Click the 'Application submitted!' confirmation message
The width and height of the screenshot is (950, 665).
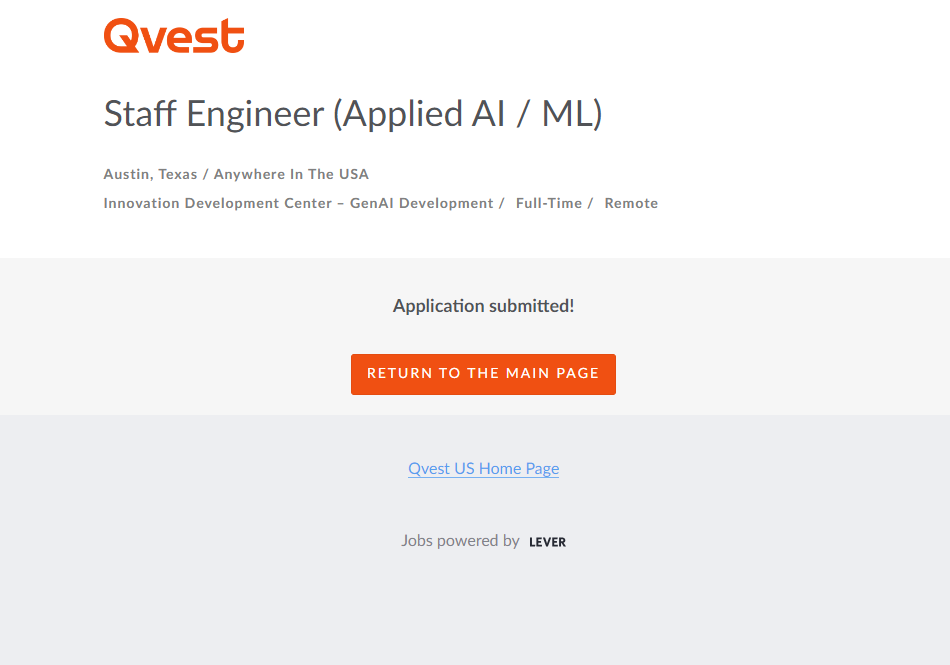[x=483, y=306]
